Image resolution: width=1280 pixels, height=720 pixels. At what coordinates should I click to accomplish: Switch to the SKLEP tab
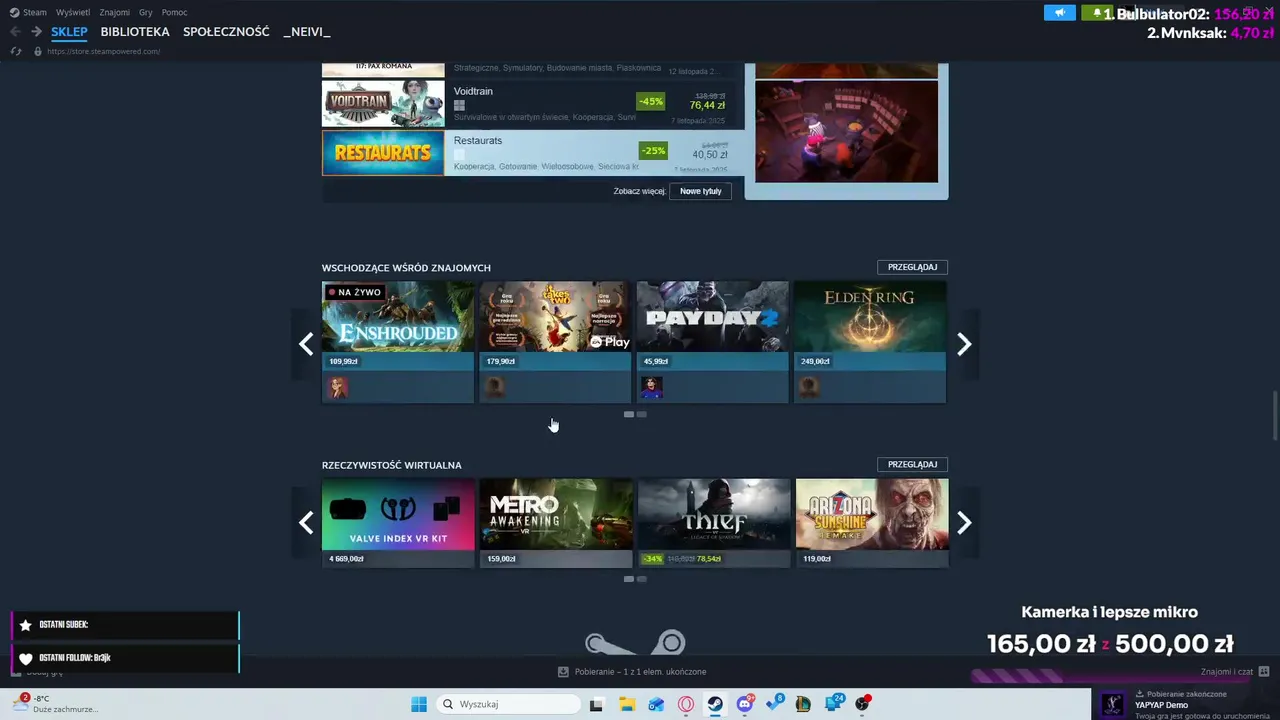(x=69, y=32)
